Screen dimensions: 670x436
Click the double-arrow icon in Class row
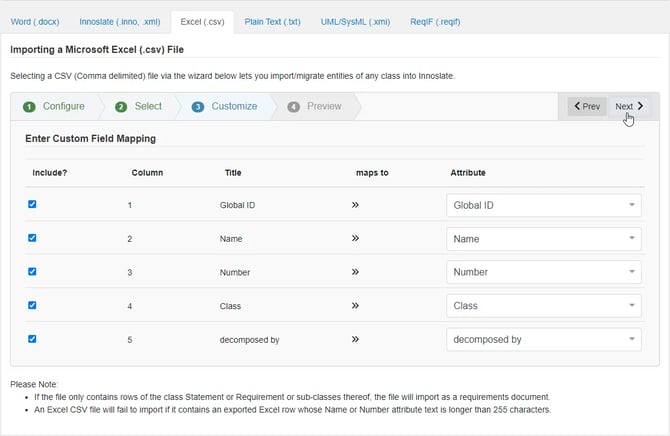click(x=355, y=306)
